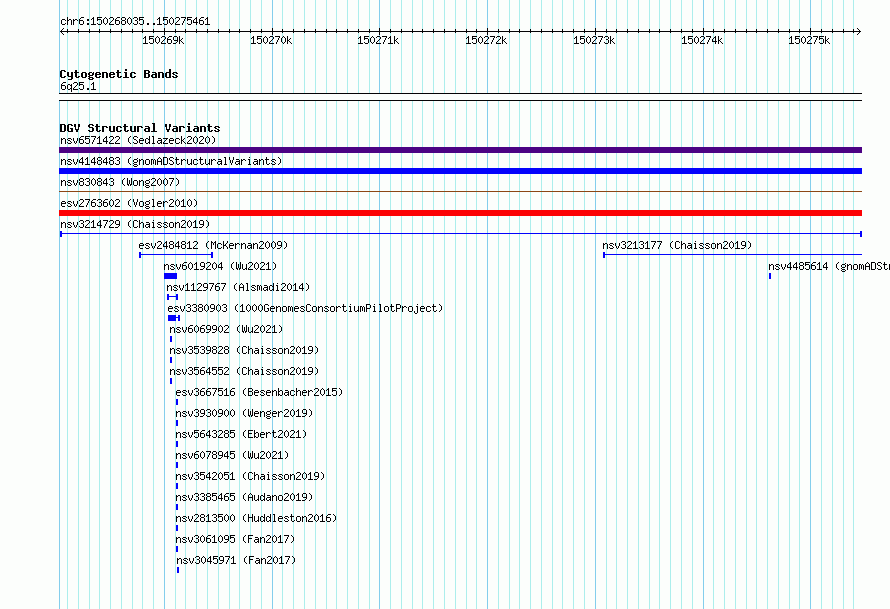Open nsv1129767 (Alsmadi2014) label
Viewport: 890px width, 609px height.
pos(238,287)
